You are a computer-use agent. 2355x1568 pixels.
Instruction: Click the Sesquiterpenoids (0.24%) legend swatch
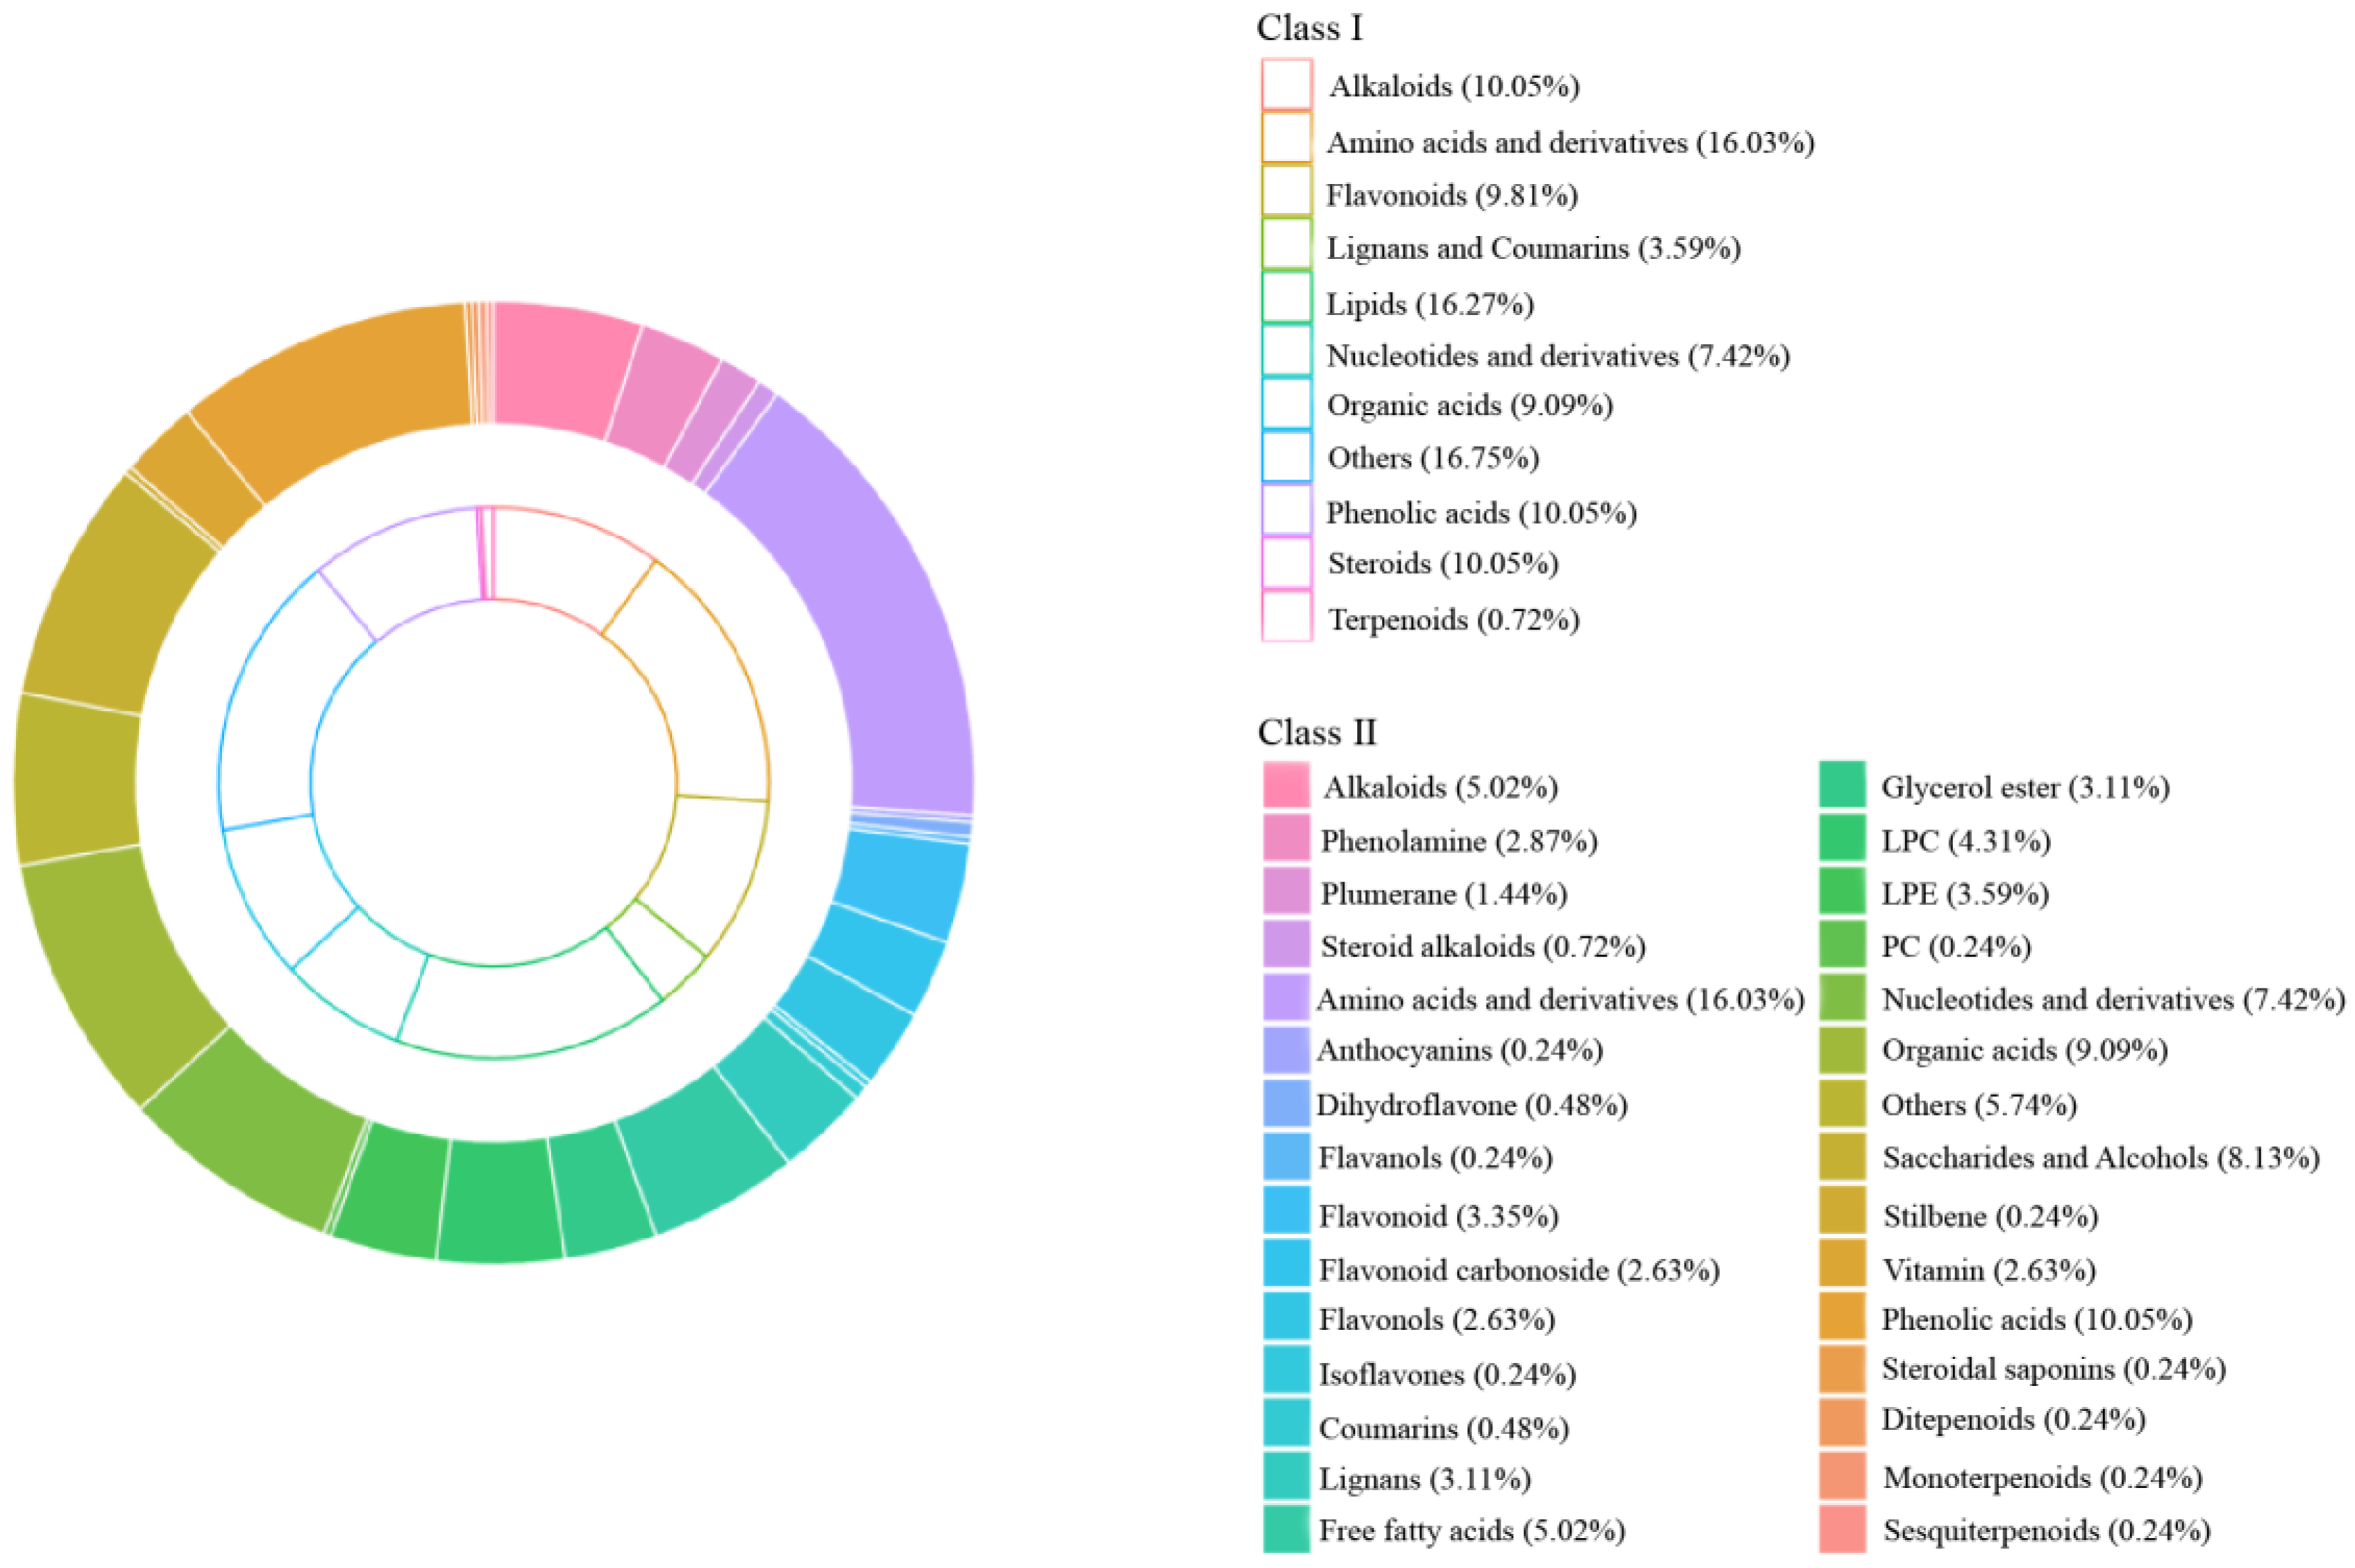click(1842, 1529)
